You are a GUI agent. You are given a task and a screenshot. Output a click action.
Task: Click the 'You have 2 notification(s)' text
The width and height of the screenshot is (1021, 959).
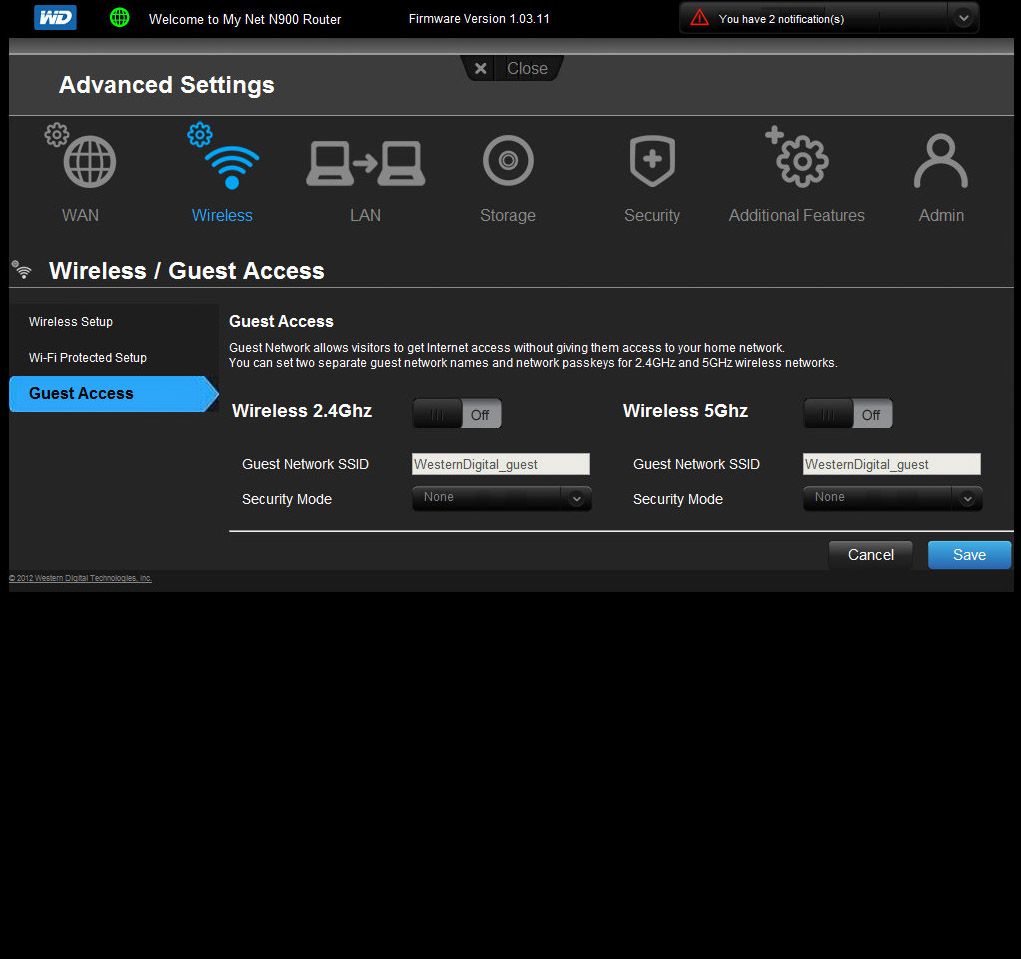(781, 19)
